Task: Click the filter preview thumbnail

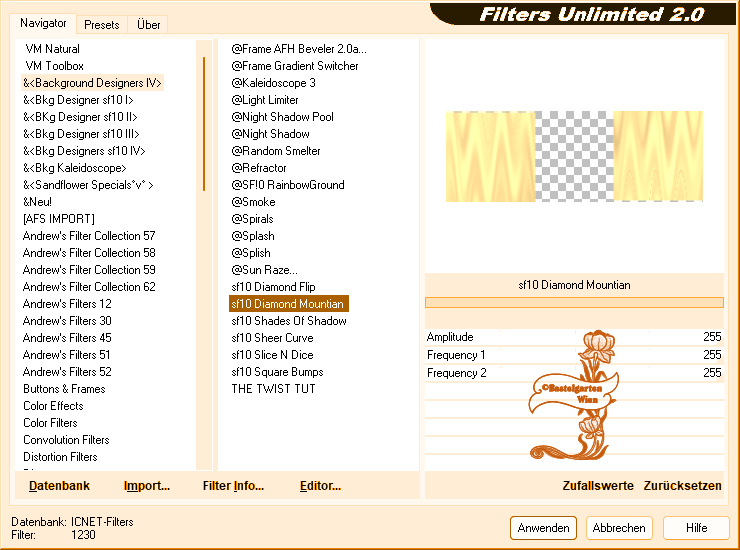Action: (x=574, y=156)
